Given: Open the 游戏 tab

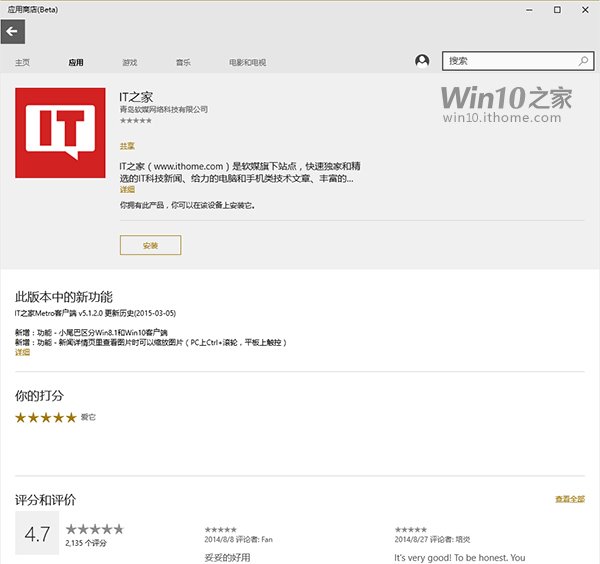Looking at the screenshot, I should pos(130,63).
